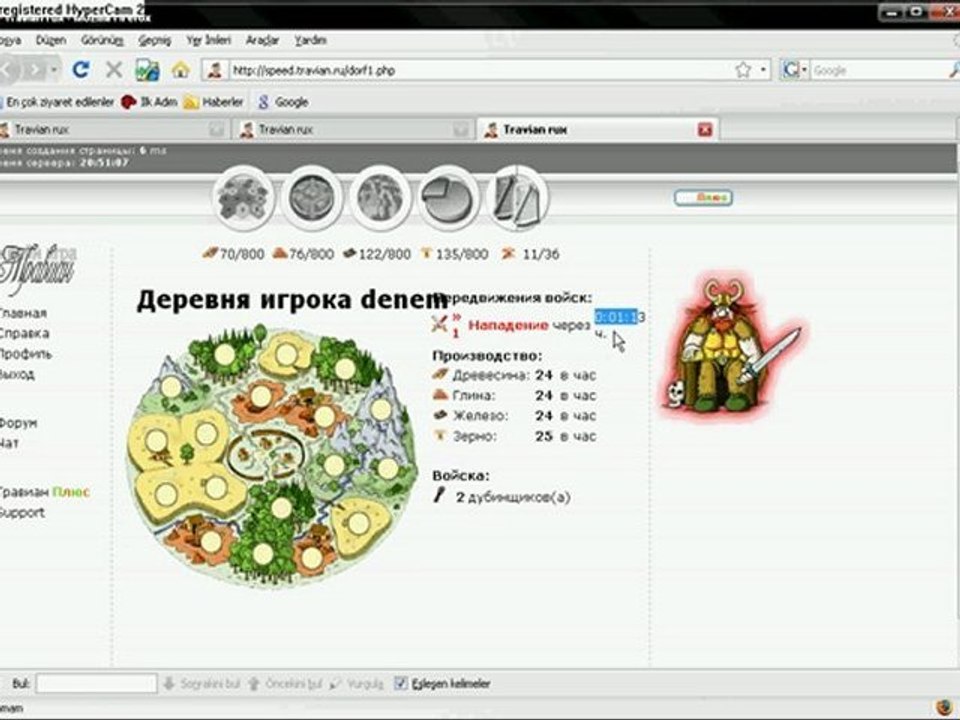
Task: Open the Home page icon
Action: tap(181, 69)
